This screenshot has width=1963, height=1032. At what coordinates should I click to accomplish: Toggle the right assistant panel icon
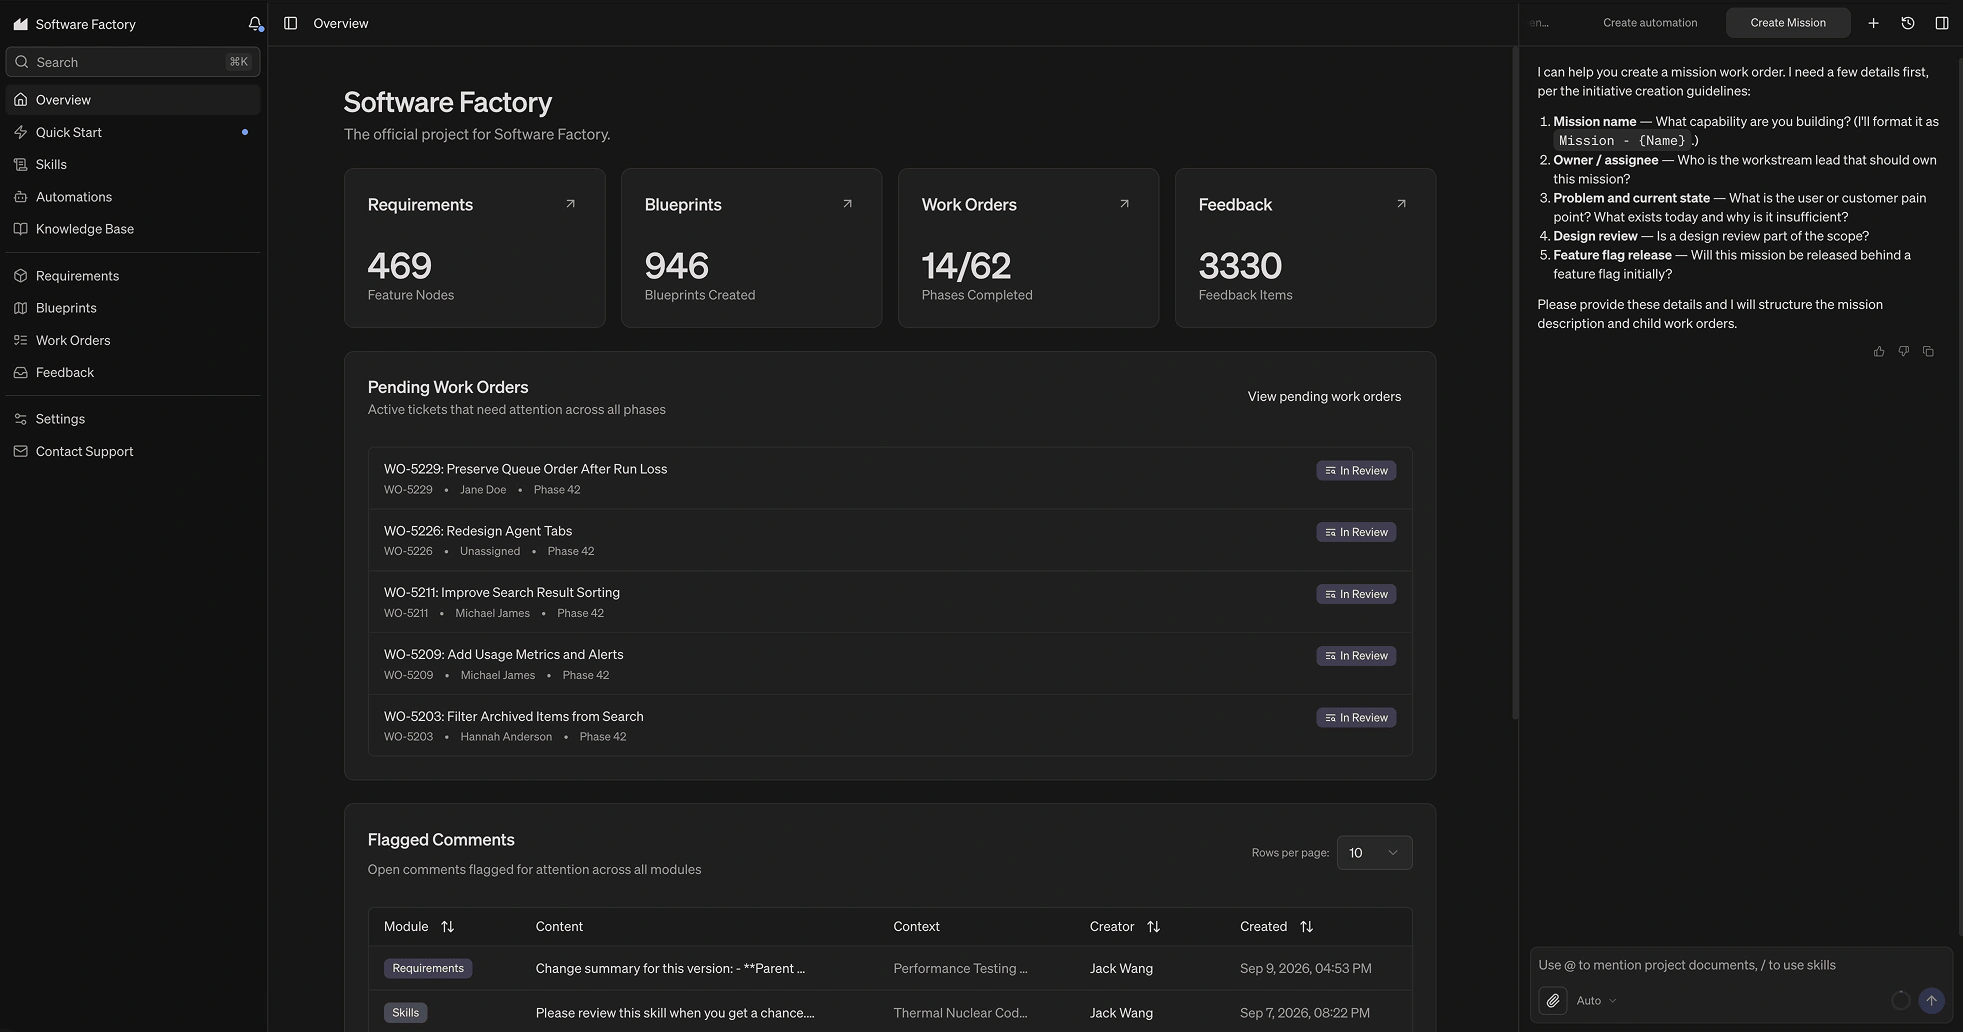[x=1941, y=23]
